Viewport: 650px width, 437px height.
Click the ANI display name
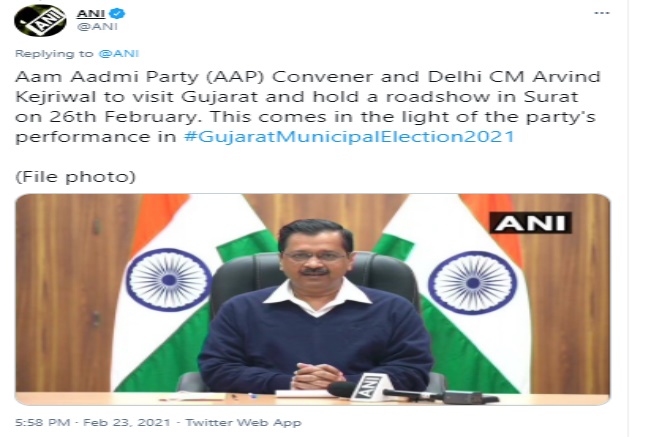click(x=92, y=13)
